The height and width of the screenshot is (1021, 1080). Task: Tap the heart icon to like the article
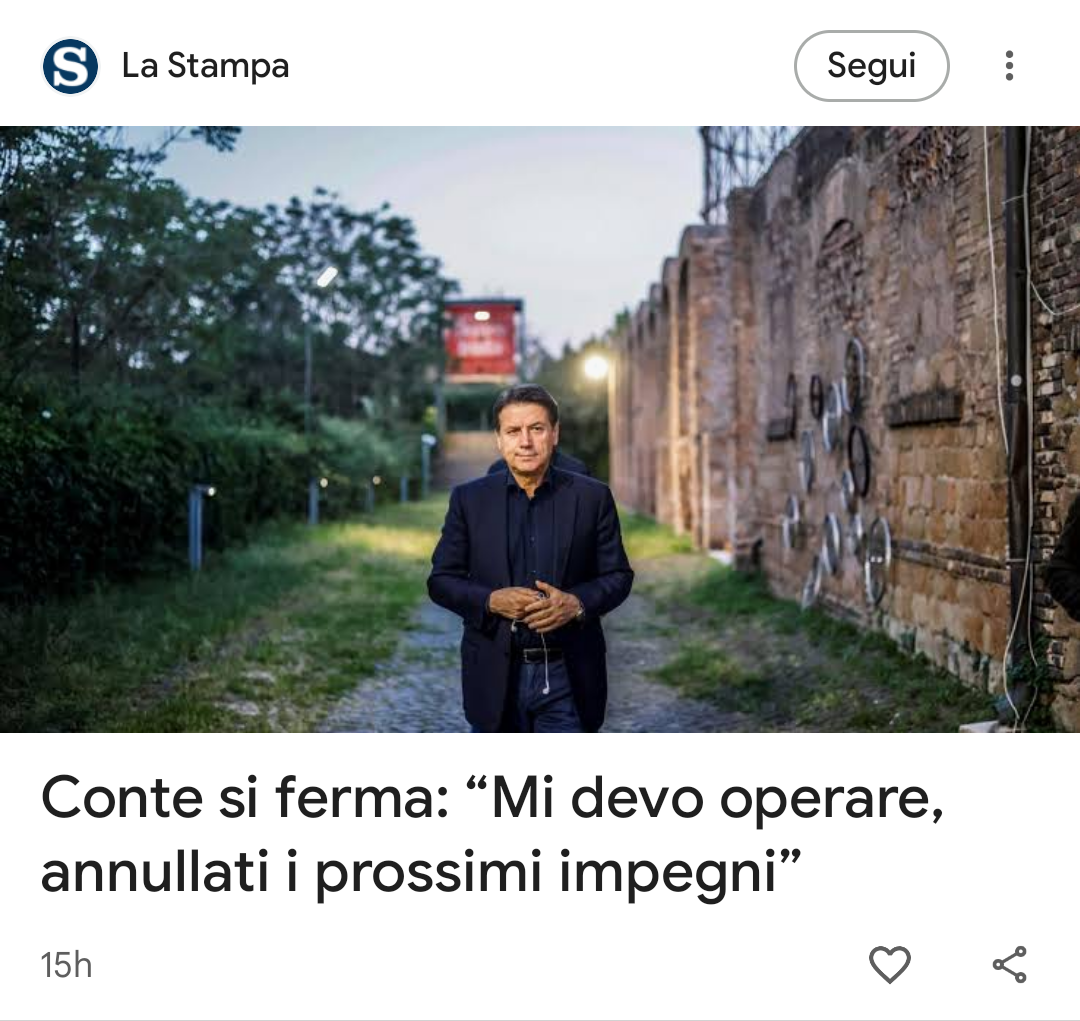[x=890, y=964]
